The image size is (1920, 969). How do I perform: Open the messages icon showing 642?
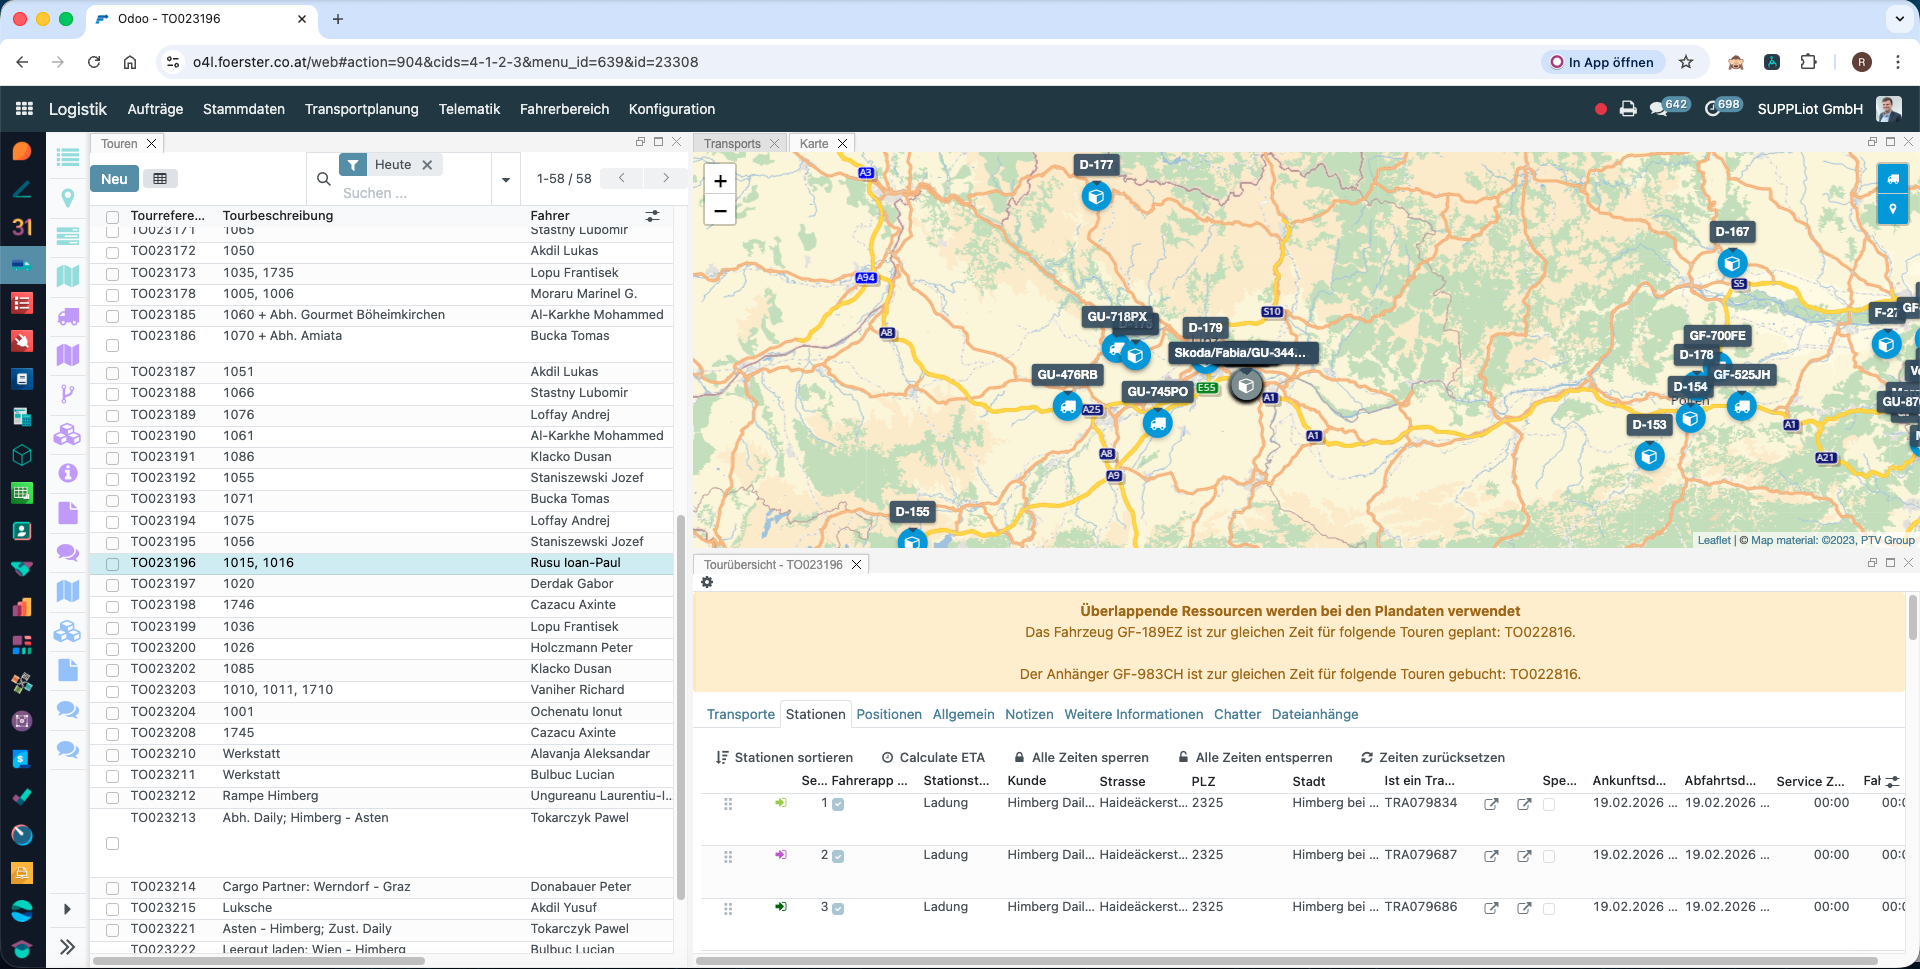(1662, 106)
